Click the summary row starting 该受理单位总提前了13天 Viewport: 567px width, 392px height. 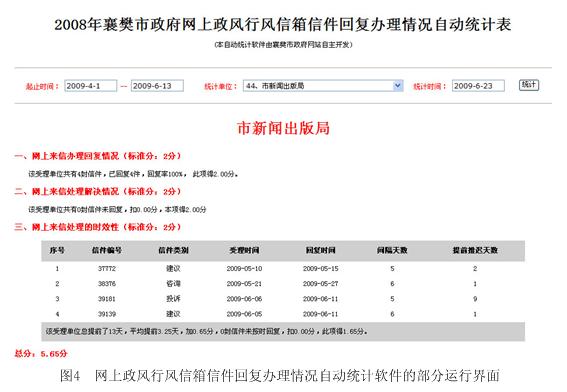(283, 332)
